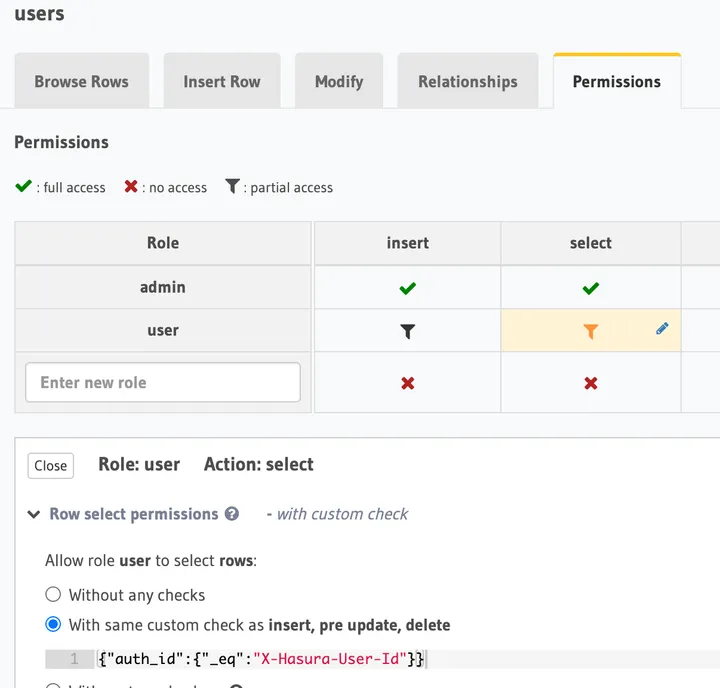Click the 'Role: user' label
This screenshot has height=688, width=720.
pyautogui.click(x=139, y=464)
